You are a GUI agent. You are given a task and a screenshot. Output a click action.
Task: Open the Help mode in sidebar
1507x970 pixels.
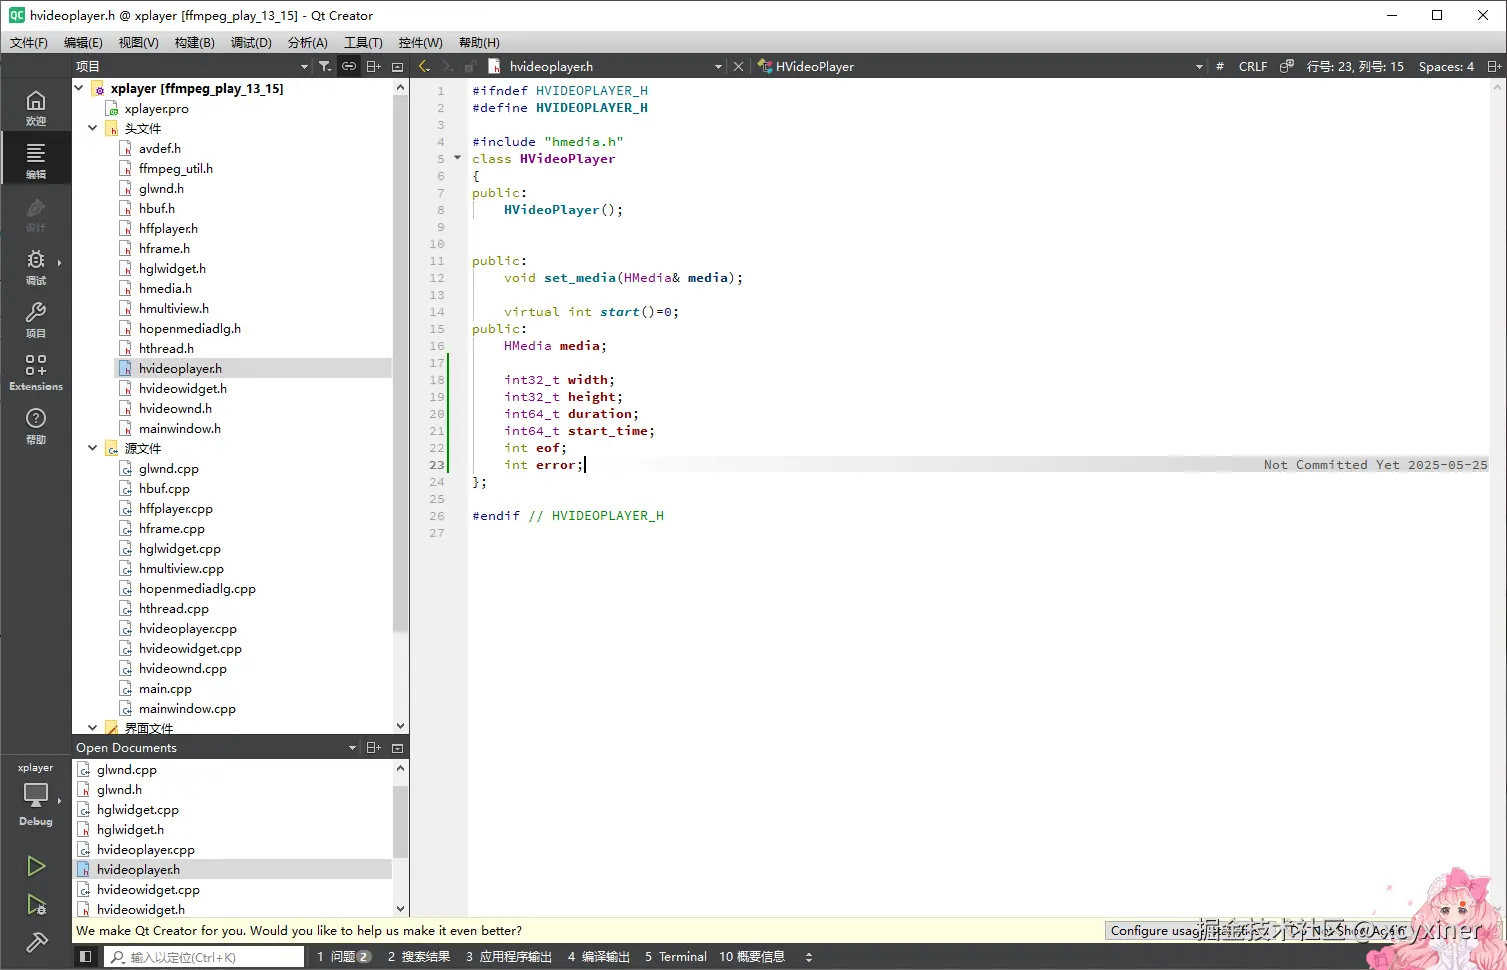pos(36,425)
